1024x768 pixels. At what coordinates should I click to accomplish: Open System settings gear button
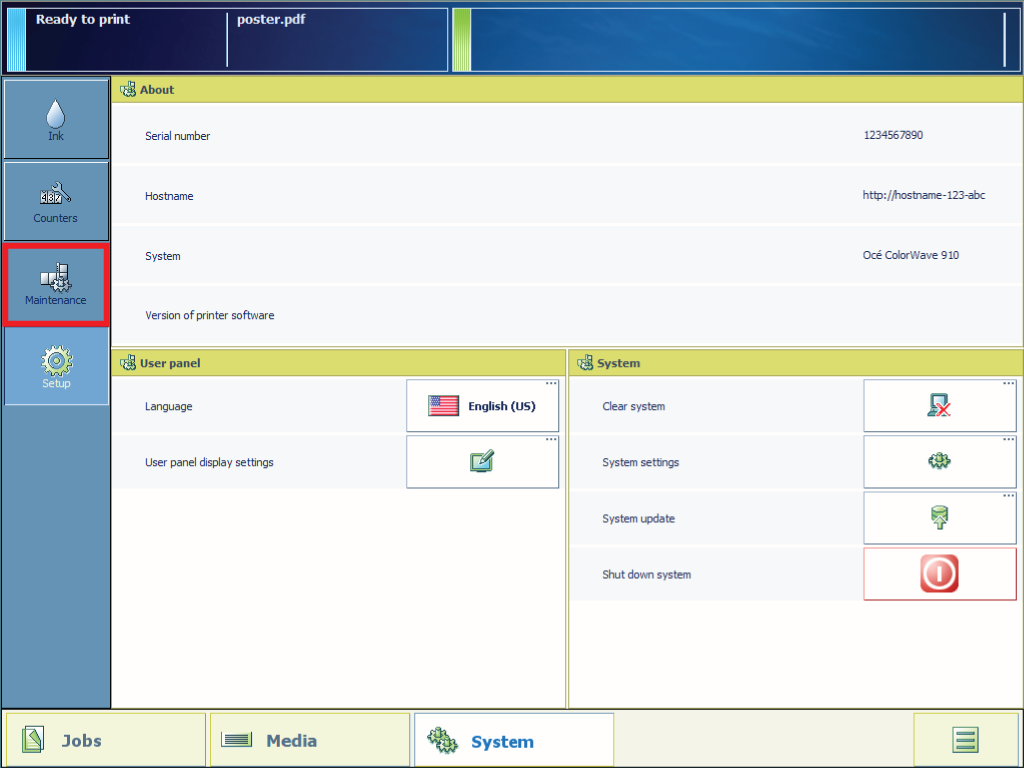tap(940, 462)
